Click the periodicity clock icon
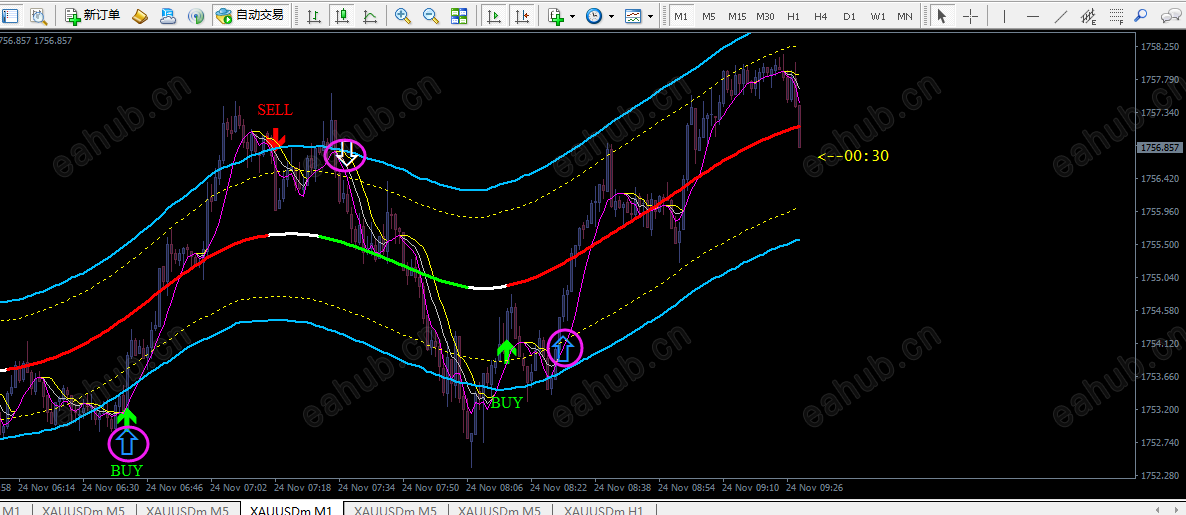Screen dimensions: 1186x515 (x=594, y=15)
